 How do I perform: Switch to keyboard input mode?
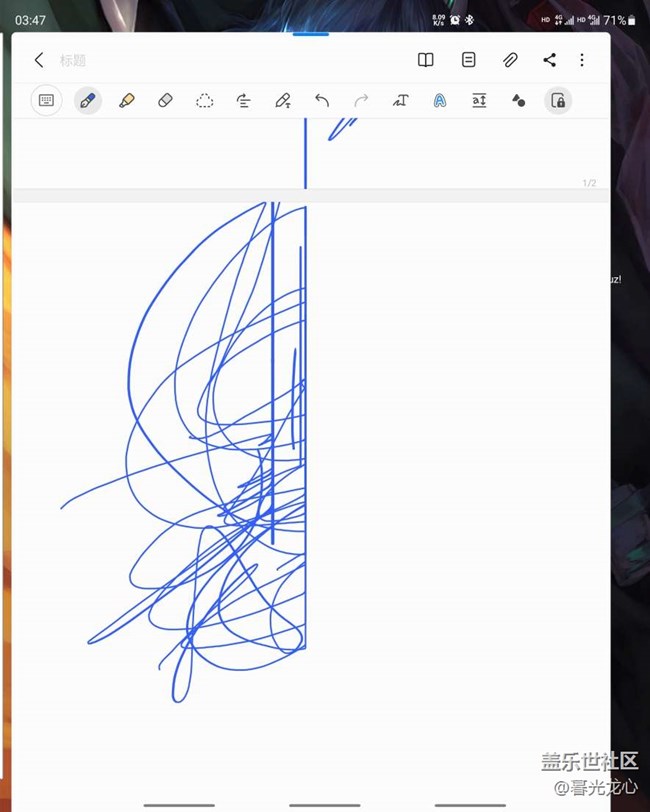pos(46,100)
